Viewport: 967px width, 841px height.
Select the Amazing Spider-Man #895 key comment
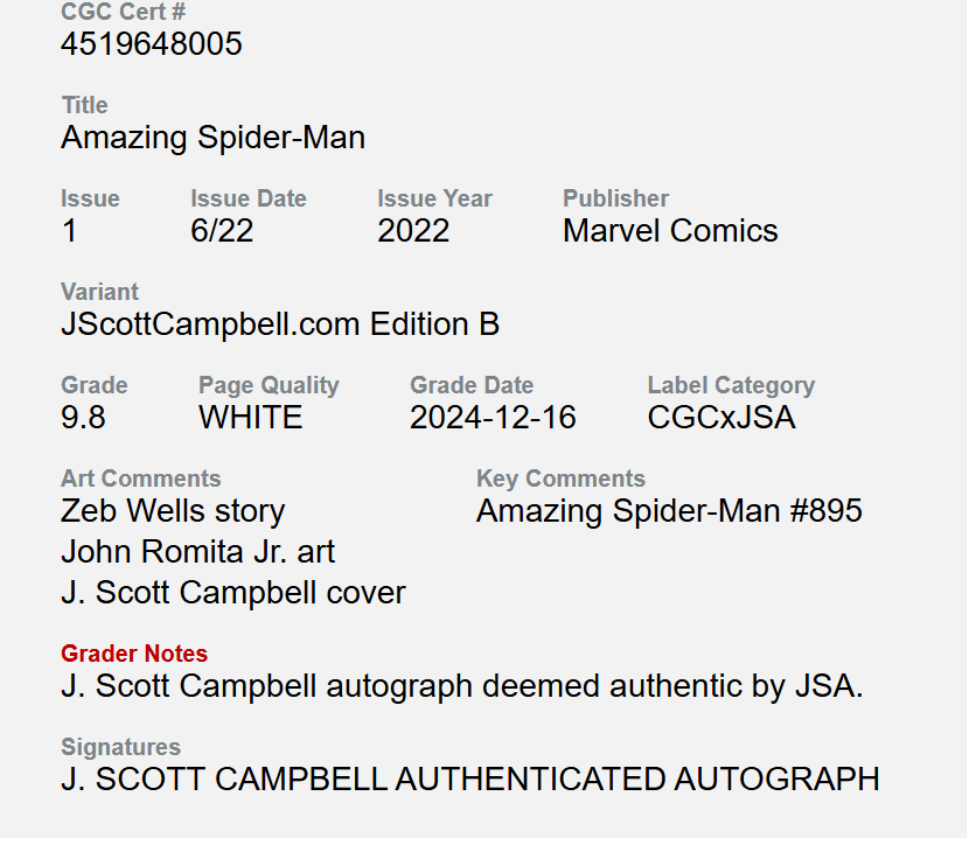coord(669,511)
